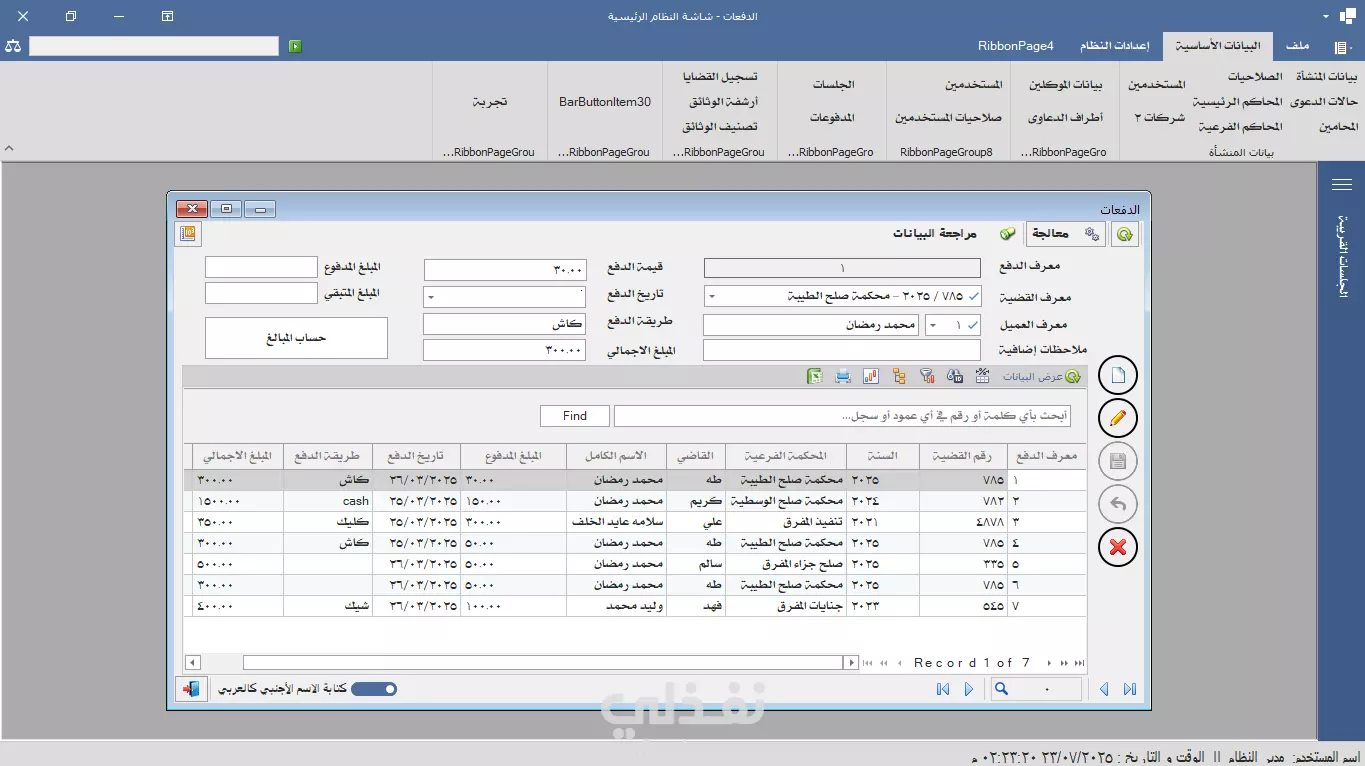The width and height of the screenshot is (1365, 766).
Task: Open أرشفة الوثائق from the ribbon
Action: [x=723, y=102]
